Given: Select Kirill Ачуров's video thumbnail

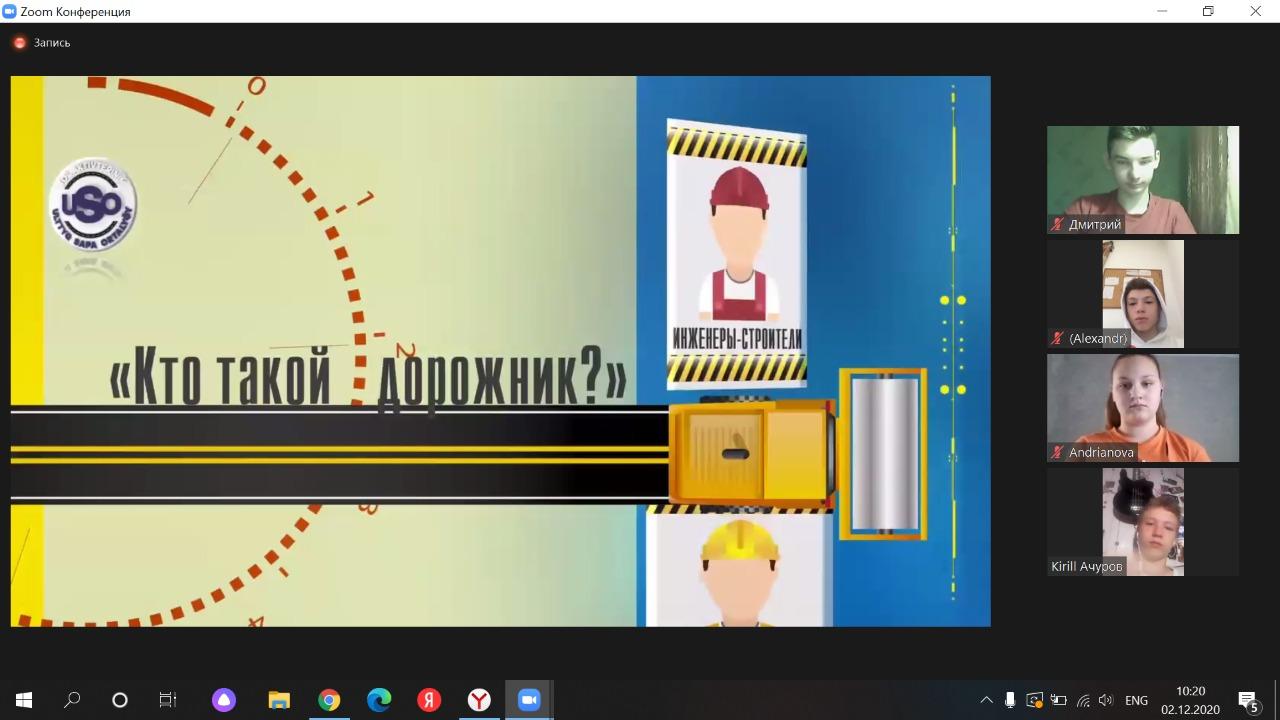Looking at the screenshot, I should [1142, 521].
